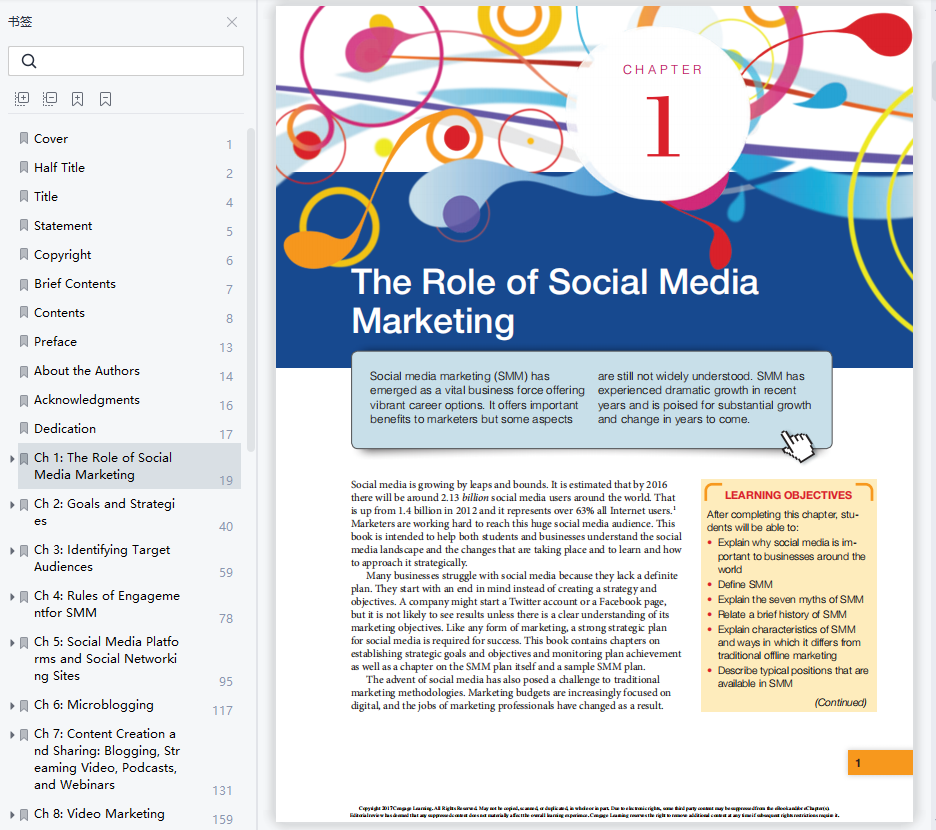936x830 pixels.
Task: Expand the Ch 8 bookmark tree arrow
Action: click(x=12, y=814)
